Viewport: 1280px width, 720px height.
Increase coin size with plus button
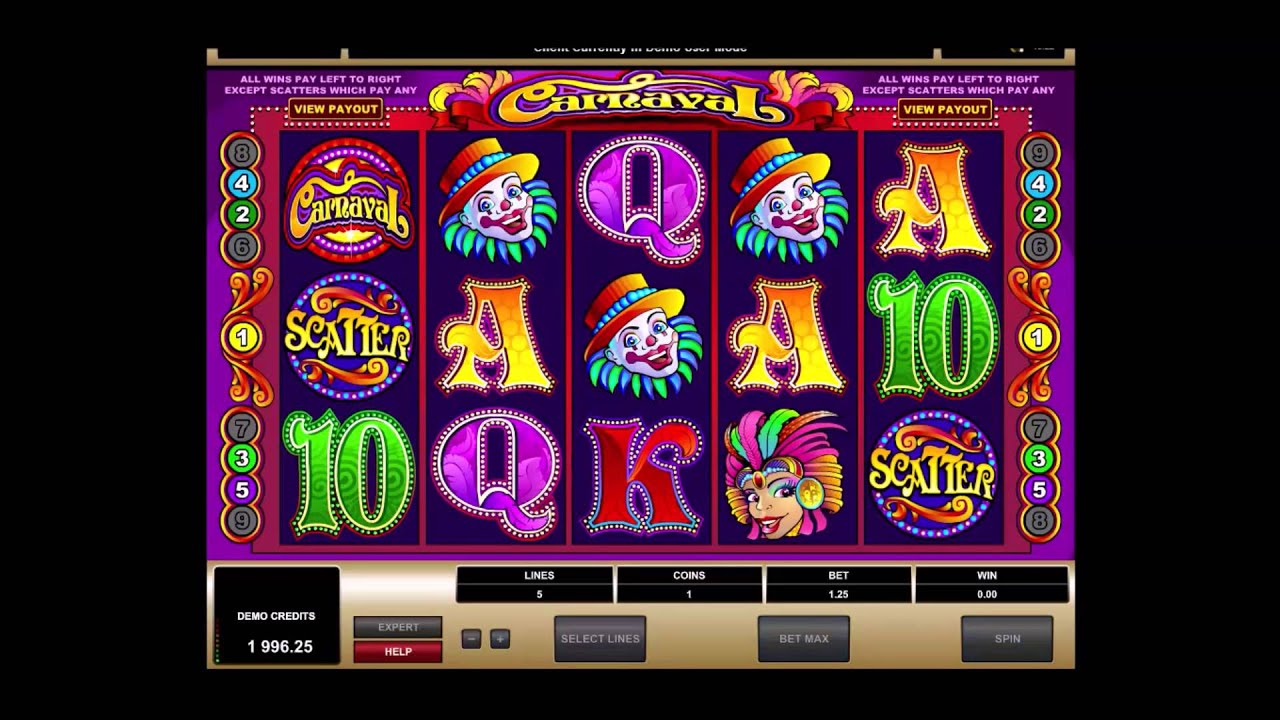pyautogui.click(x=500, y=639)
